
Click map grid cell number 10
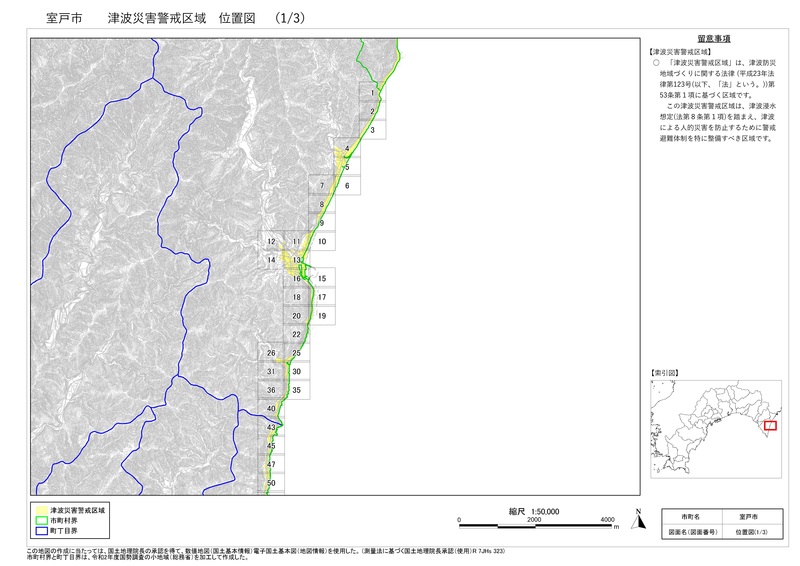(x=322, y=242)
